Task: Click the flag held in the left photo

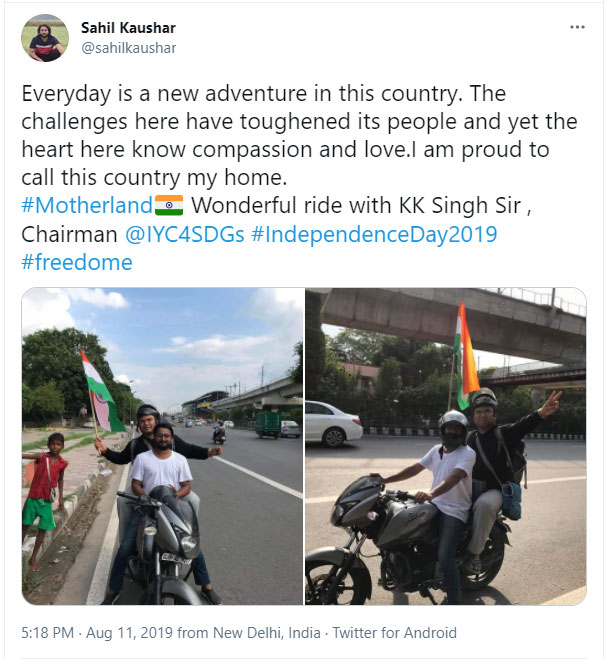Action: pos(102,392)
